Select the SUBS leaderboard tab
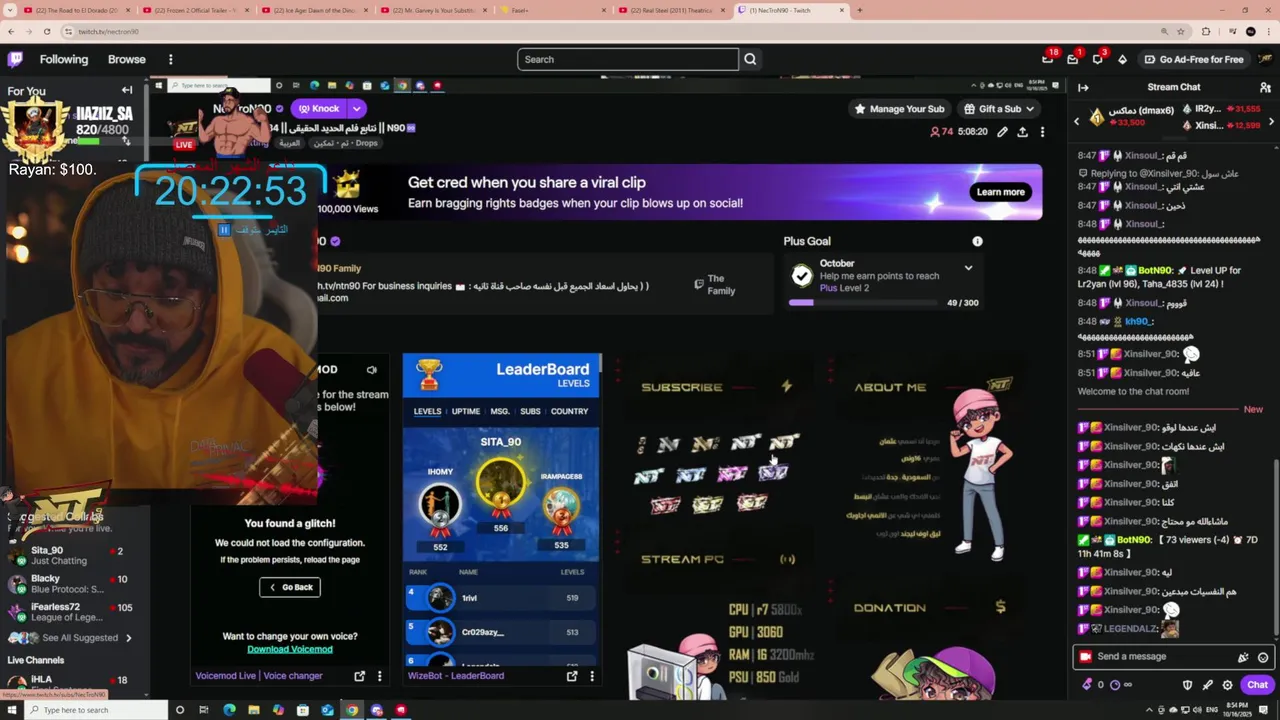This screenshot has width=1280, height=720. pos(530,411)
